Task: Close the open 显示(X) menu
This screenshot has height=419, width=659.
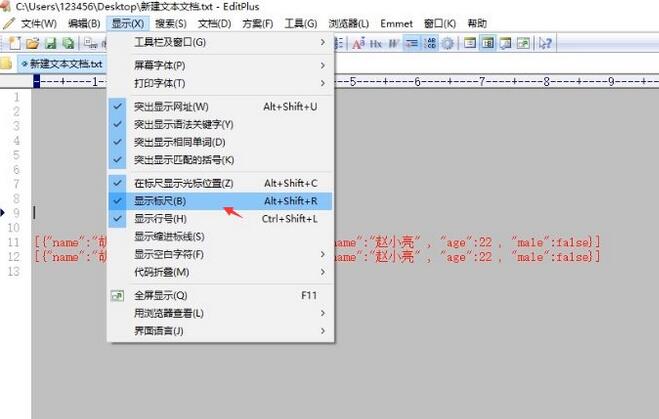Action: [128, 24]
